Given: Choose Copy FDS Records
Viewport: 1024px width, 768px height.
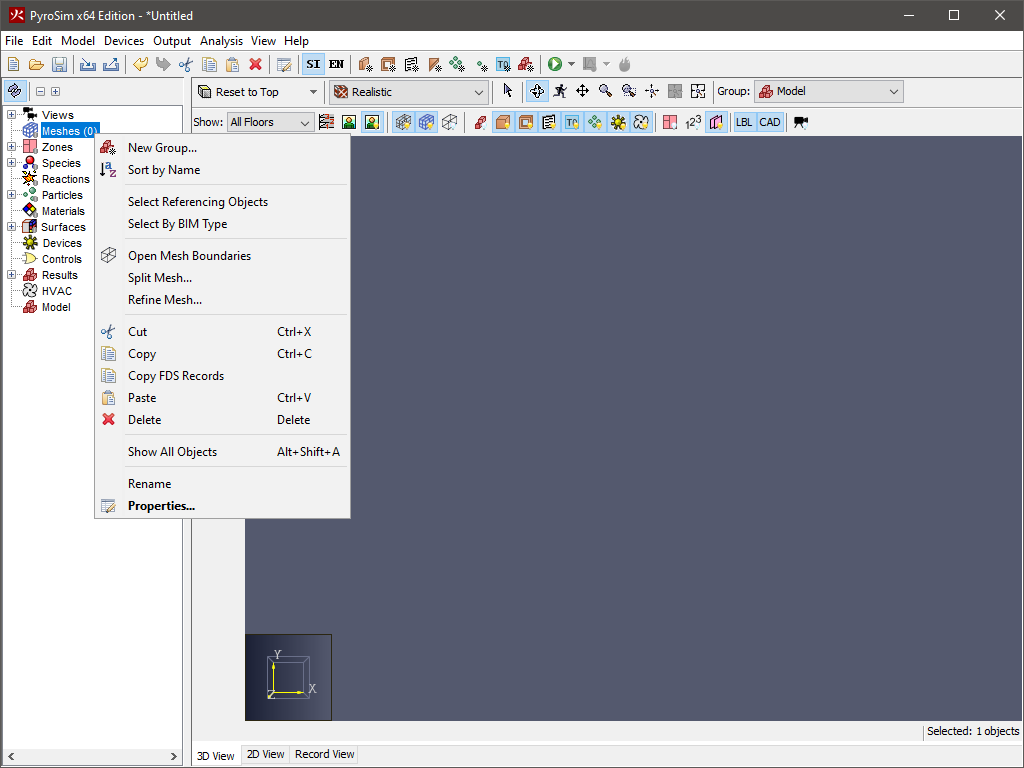Looking at the screenshot, I should point(223,376).
